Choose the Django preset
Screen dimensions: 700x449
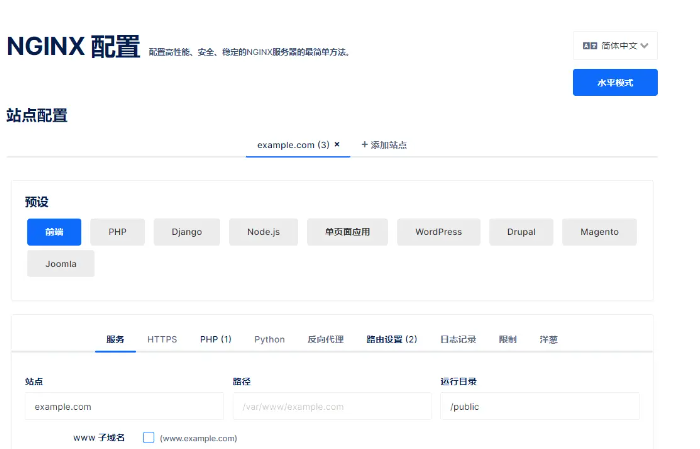tap(187, 232)
